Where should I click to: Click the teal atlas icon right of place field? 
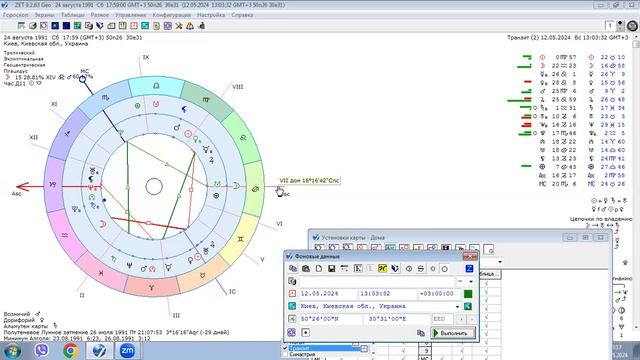pos(468,306)
